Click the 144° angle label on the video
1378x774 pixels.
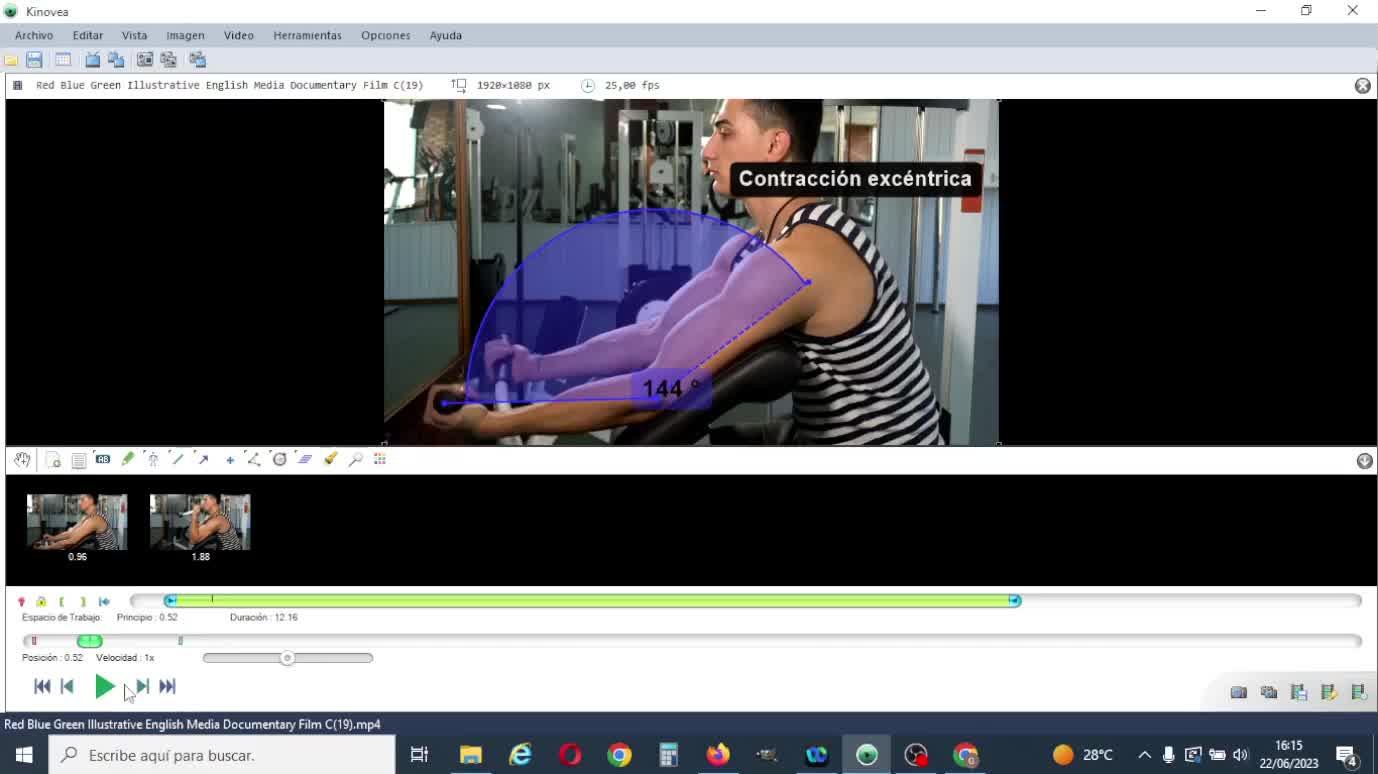tap(671, 389)
